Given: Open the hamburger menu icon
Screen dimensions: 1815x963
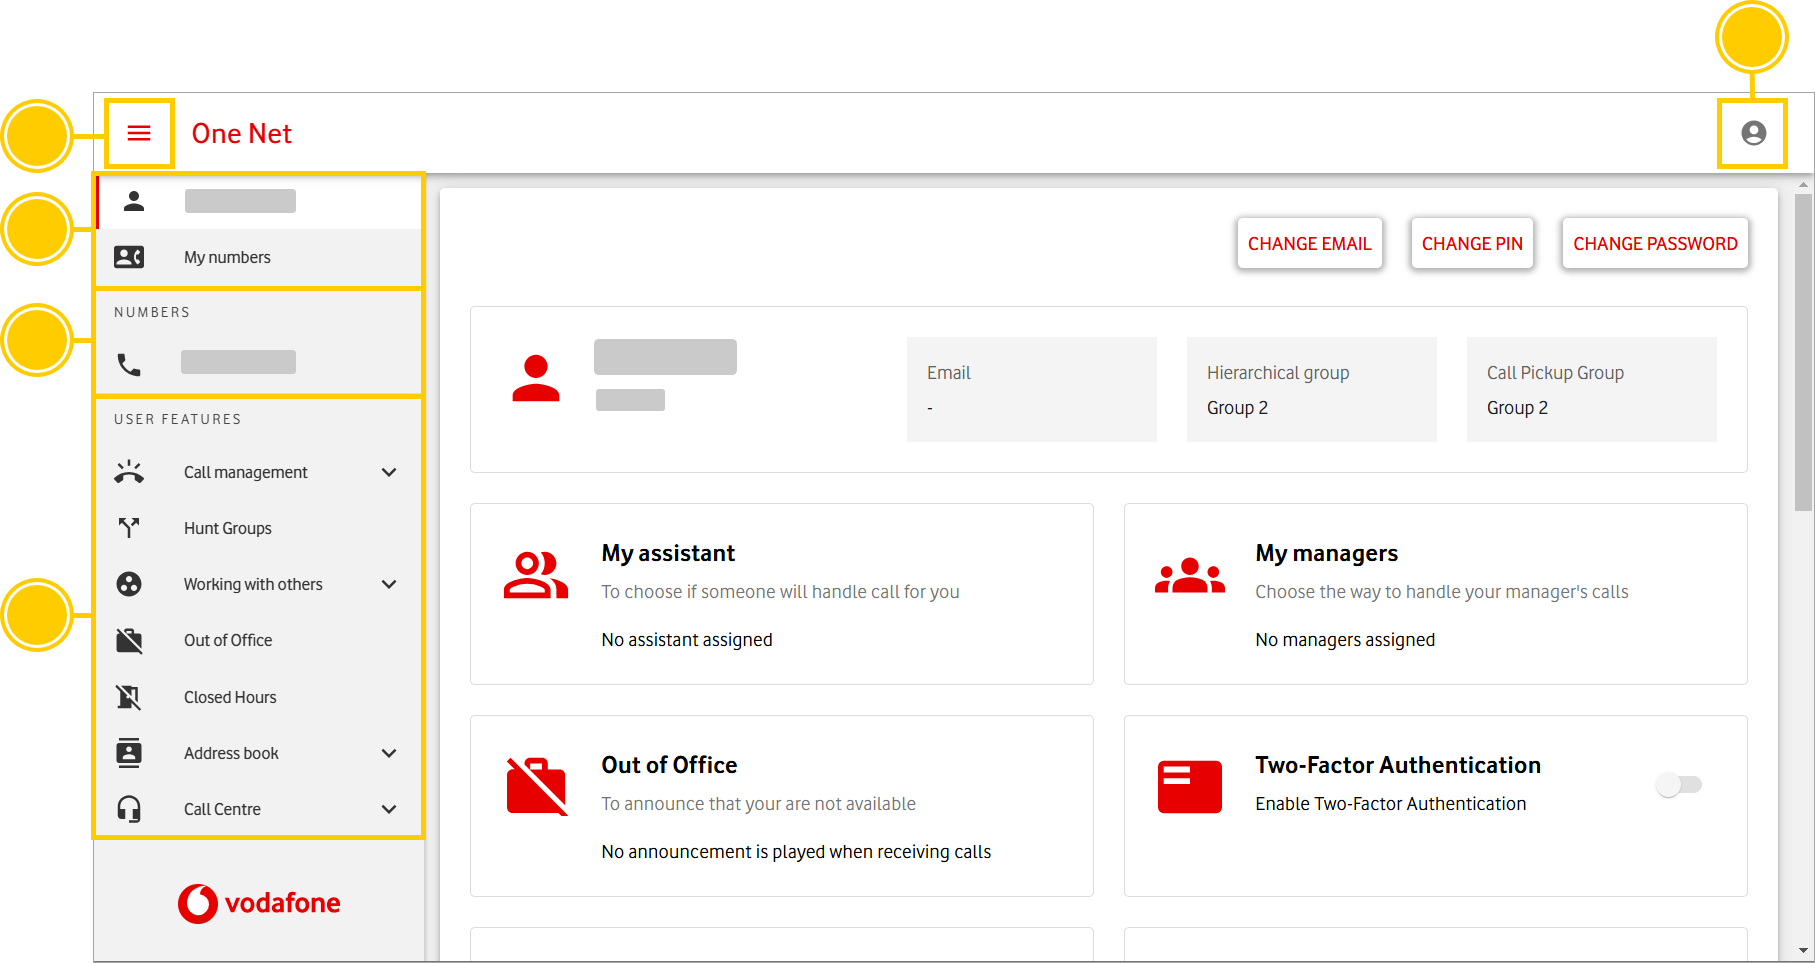Looking at the screenshot, I should pyautogui.click(x=139, y=133).
